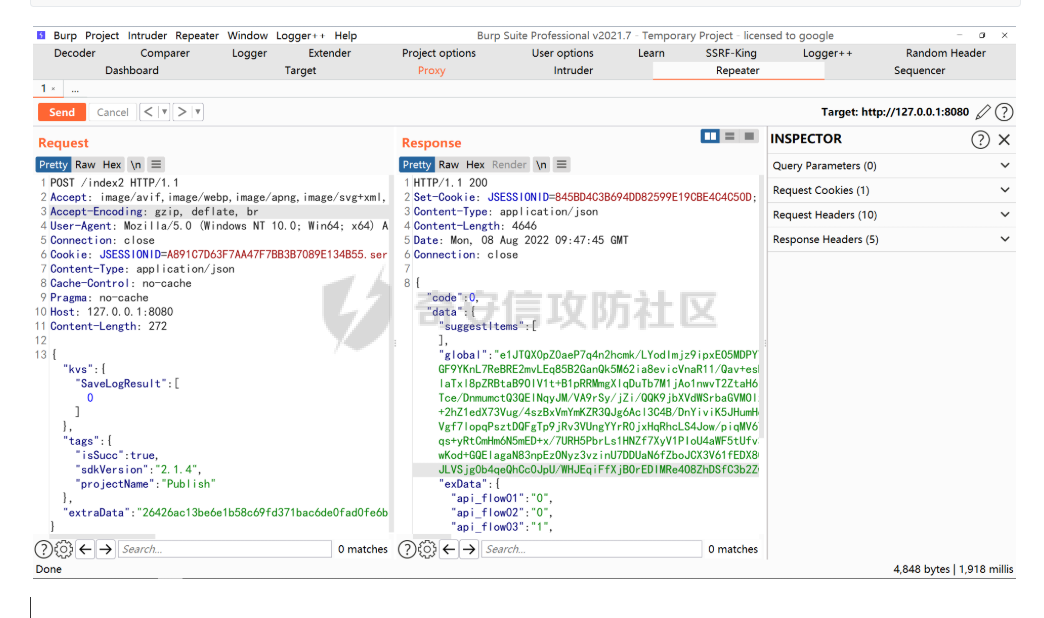Open the Learn tab

[x=651, y=53]
